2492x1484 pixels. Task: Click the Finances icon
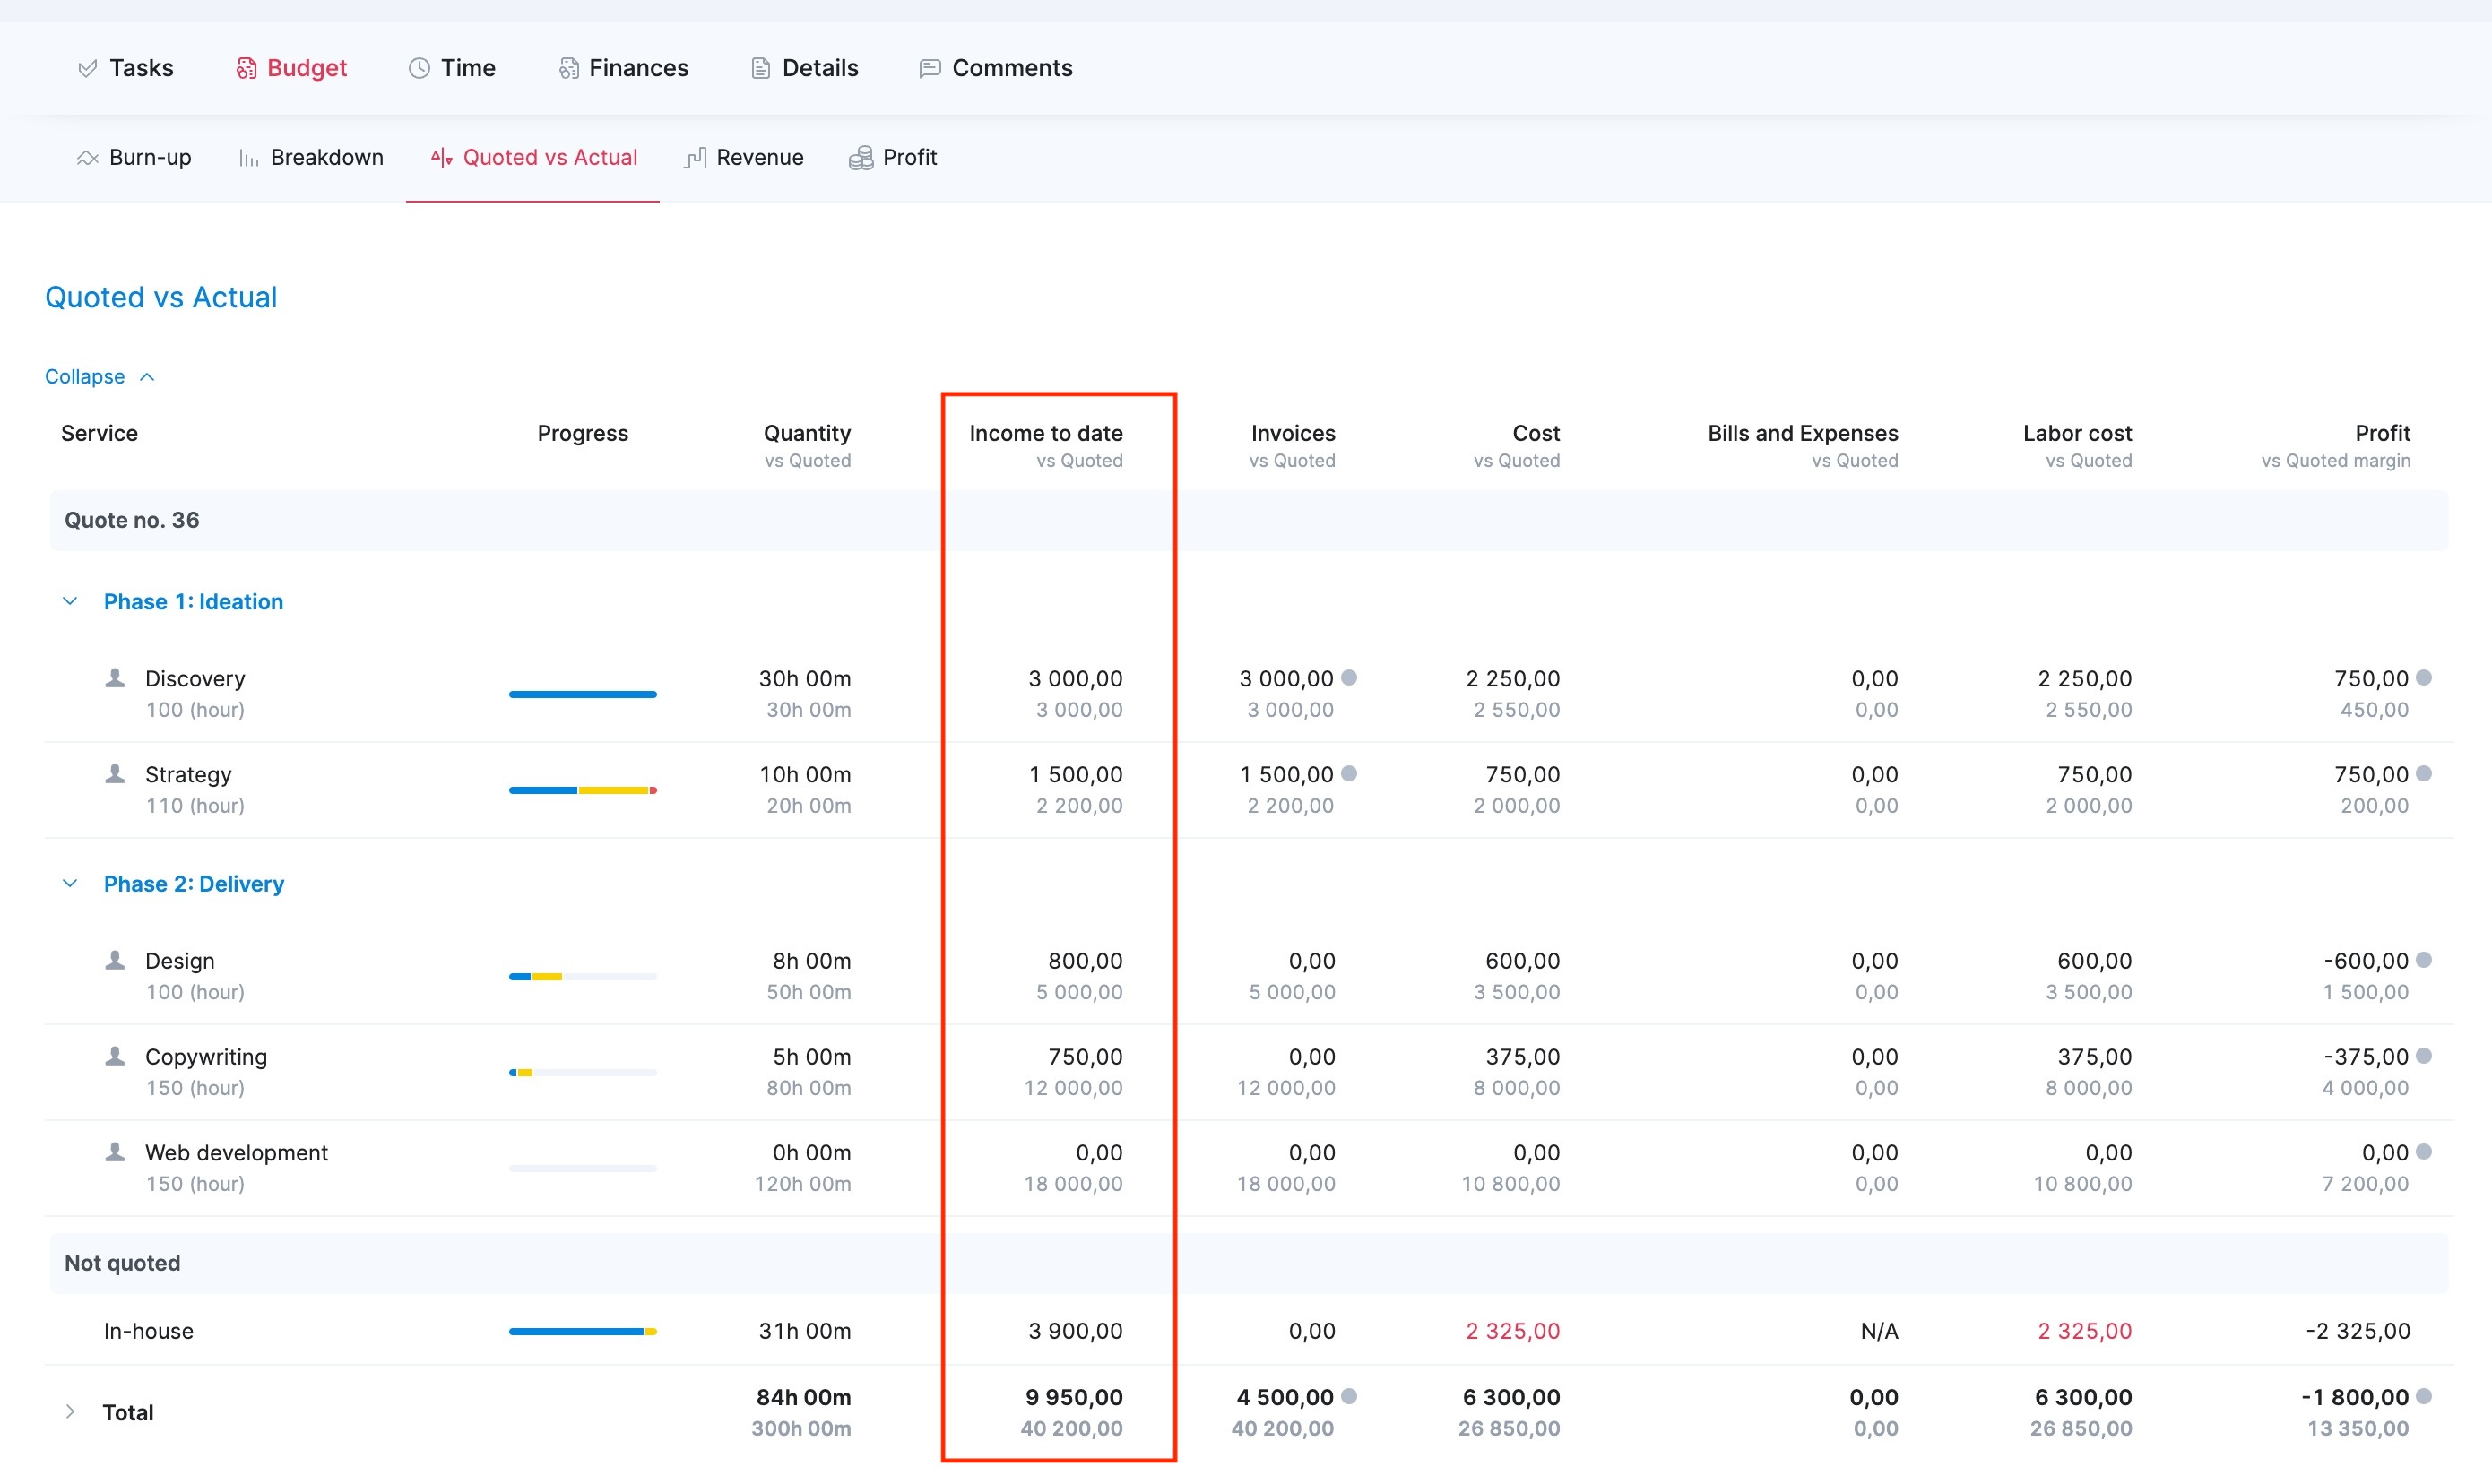tap(568, 68)
